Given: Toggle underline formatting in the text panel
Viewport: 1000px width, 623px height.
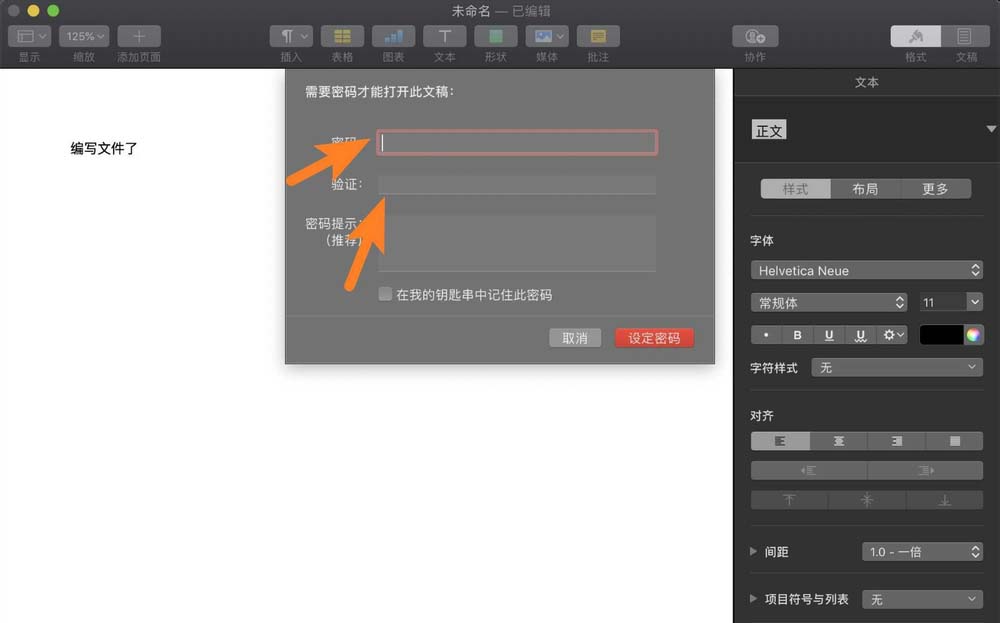Looking at the screenshot, I should 829,335.
